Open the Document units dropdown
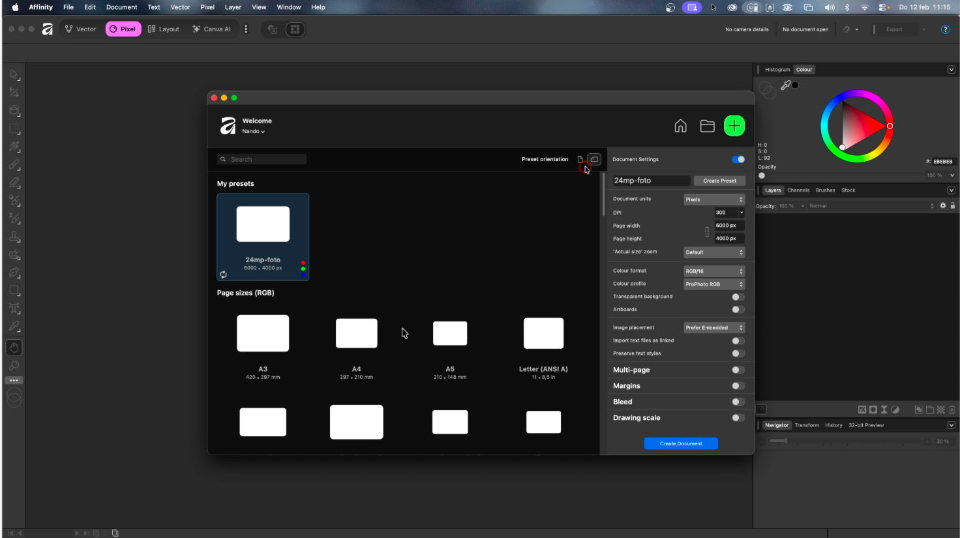This screenshot has height=538, width=960. pos(714,200)
